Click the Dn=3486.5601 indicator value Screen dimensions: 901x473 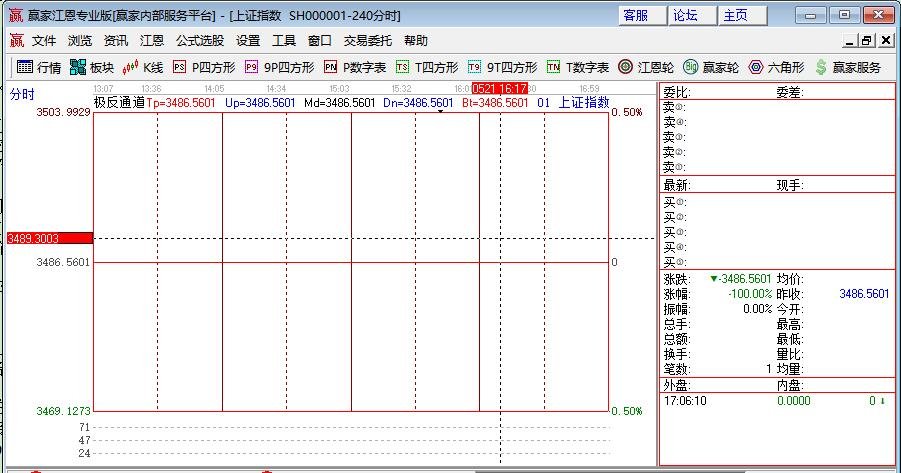(418, 103)
